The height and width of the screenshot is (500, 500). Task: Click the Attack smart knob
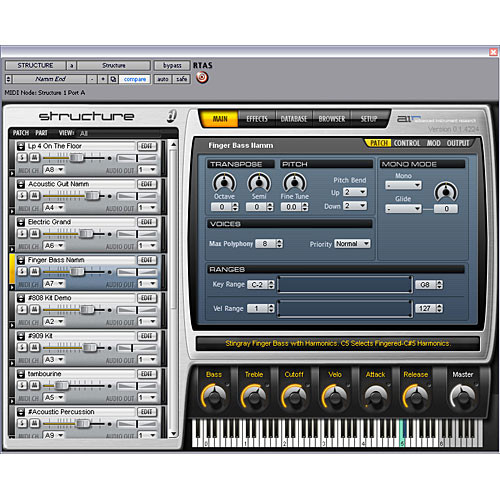tap(375, 396)
